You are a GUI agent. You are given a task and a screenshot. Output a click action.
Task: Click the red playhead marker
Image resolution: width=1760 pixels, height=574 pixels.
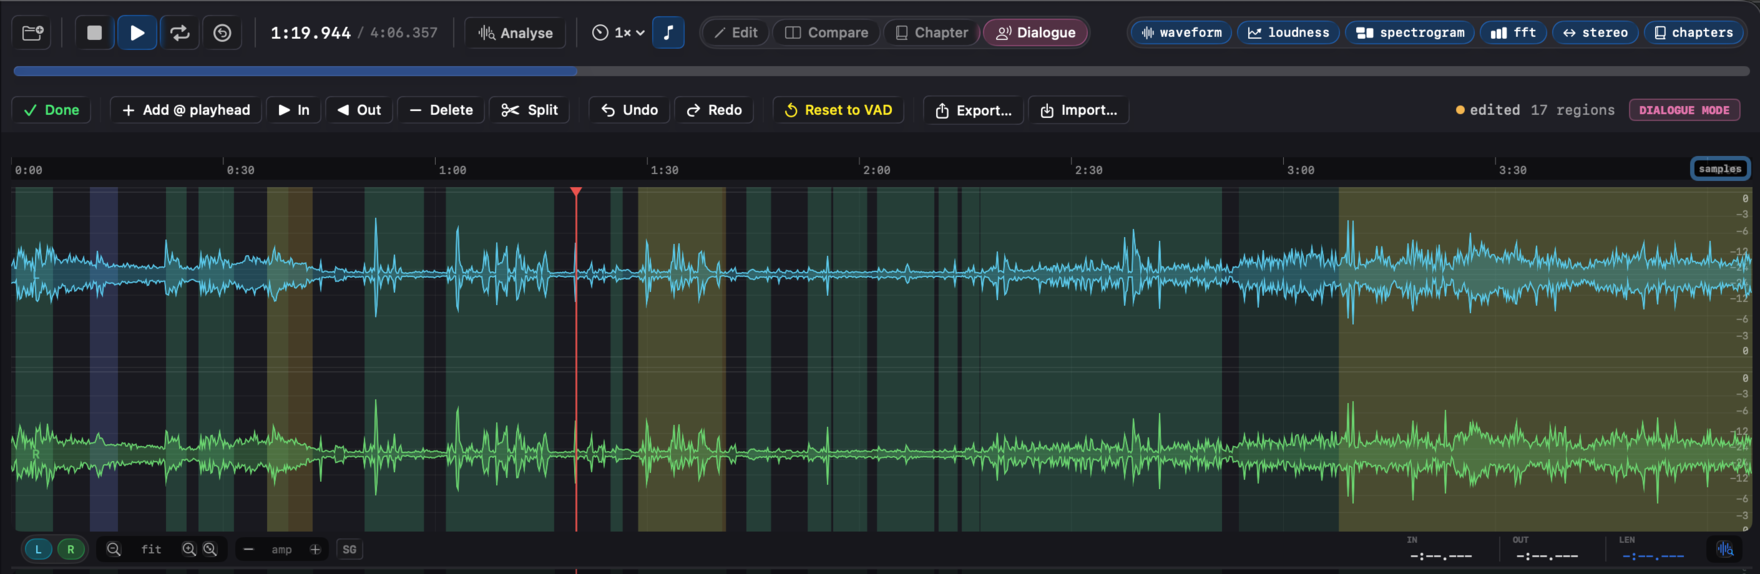click(x=576, y=192)
